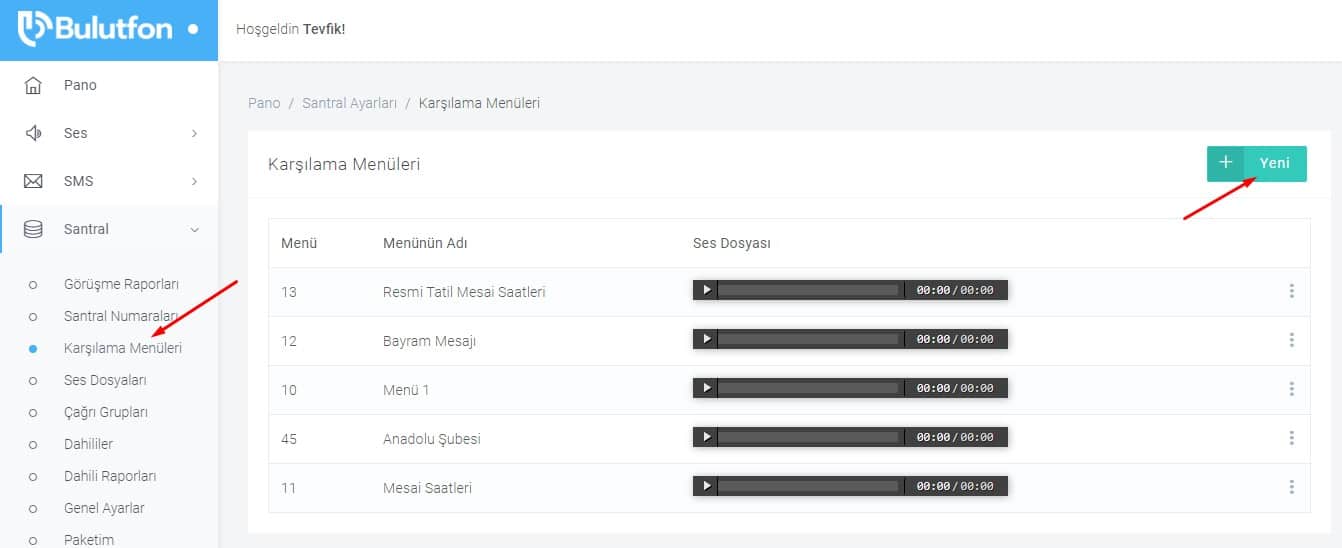
Task: Click the Ses speaker icon
Action: 33,133
